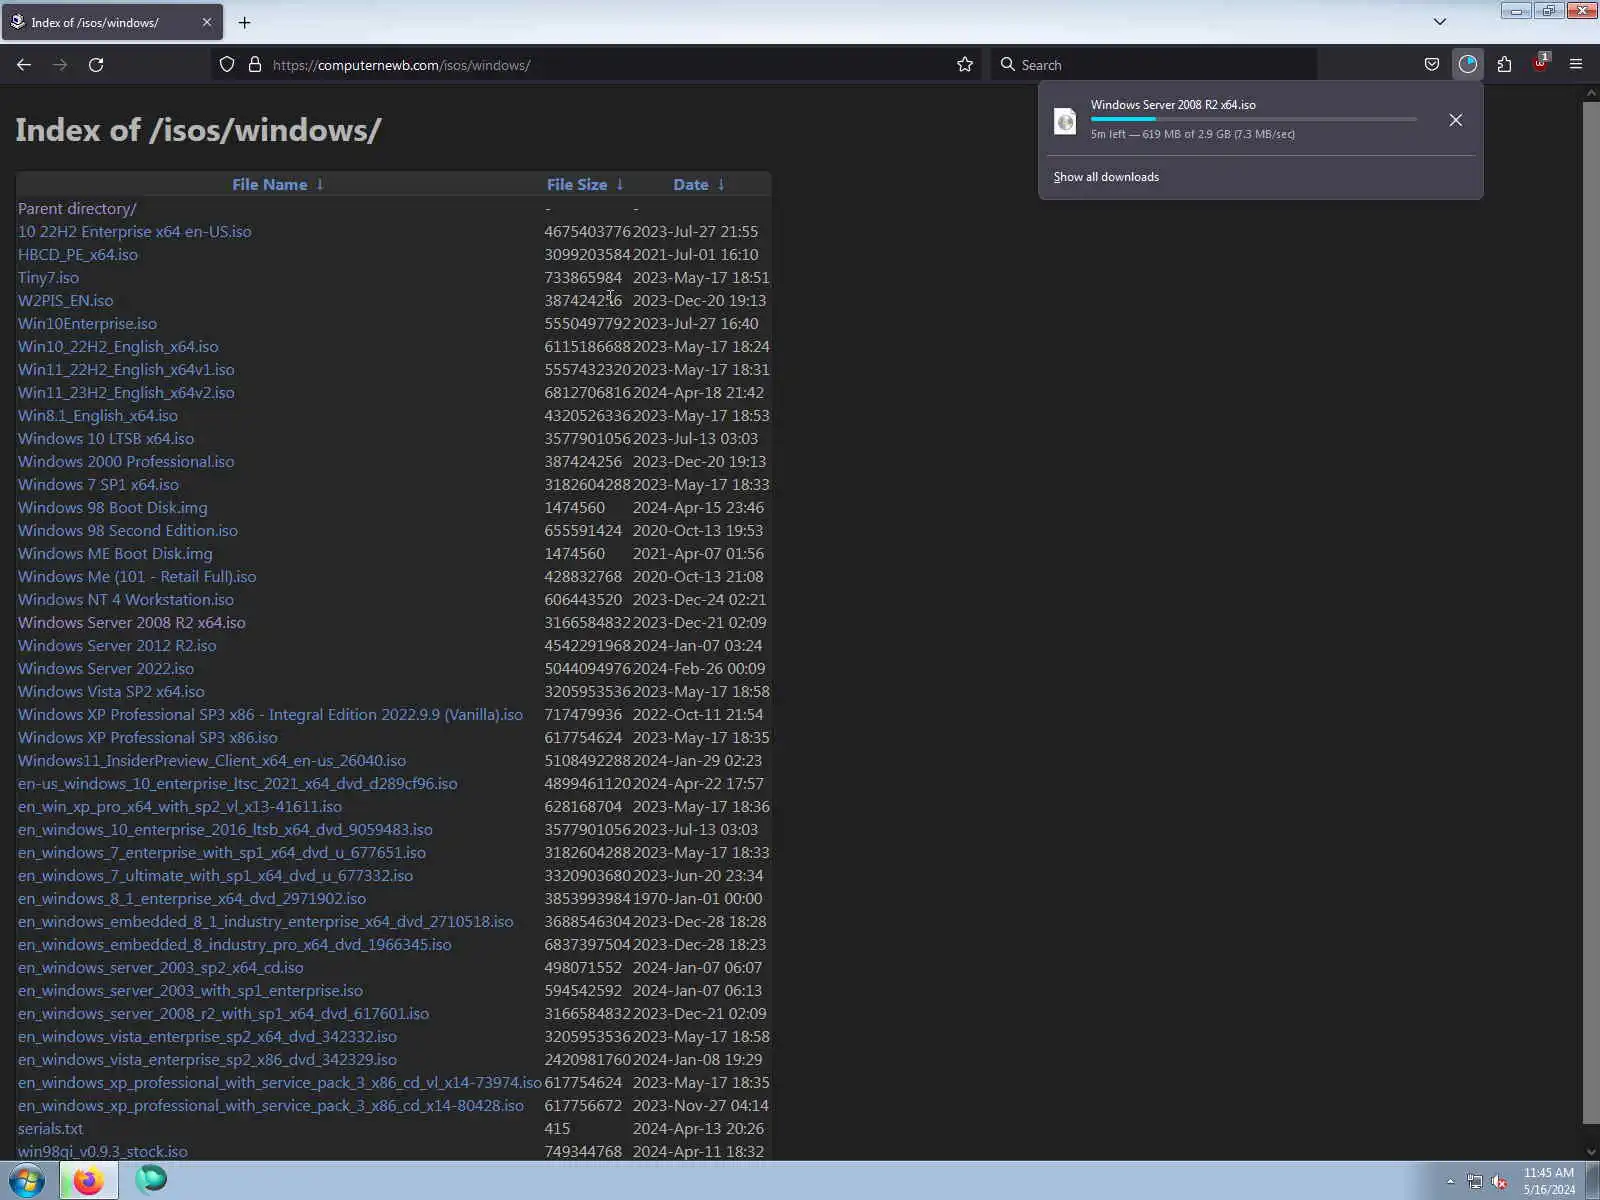Download Windows ME Boot Disk.img
Image resolution: width=1600 pixels, height=1200 pixels.
(x=115, y=554)
